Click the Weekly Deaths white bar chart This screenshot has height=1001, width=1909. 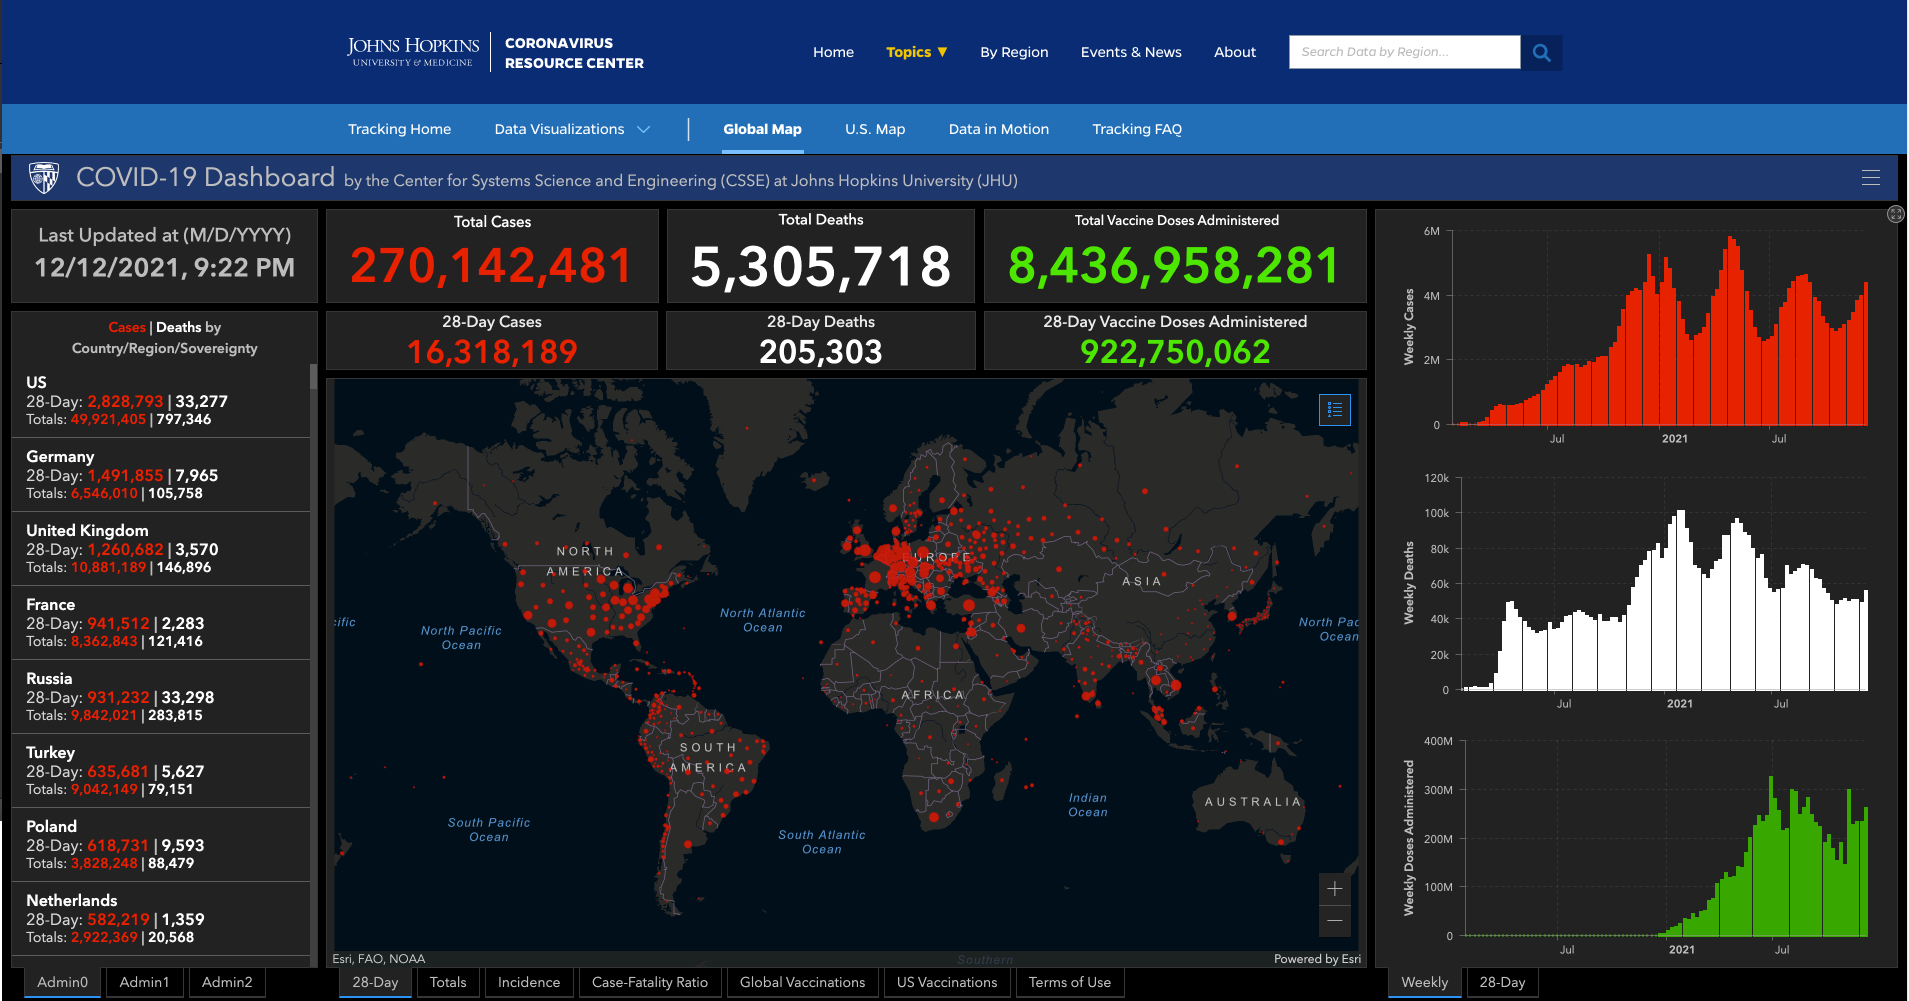tap(1664, 598)
